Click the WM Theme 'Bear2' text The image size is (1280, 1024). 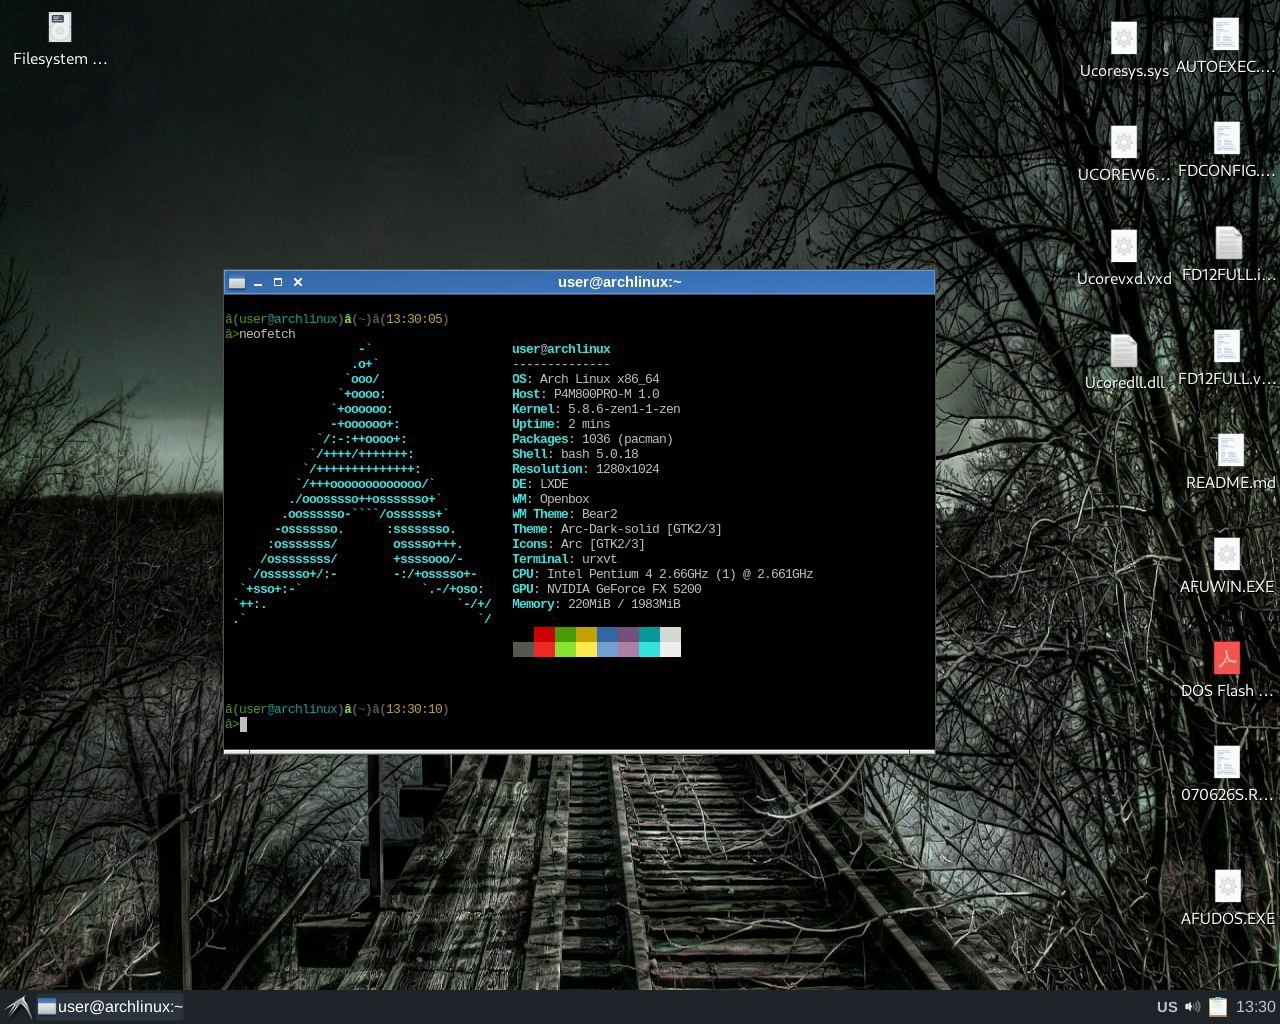click(x=600, y=514)
